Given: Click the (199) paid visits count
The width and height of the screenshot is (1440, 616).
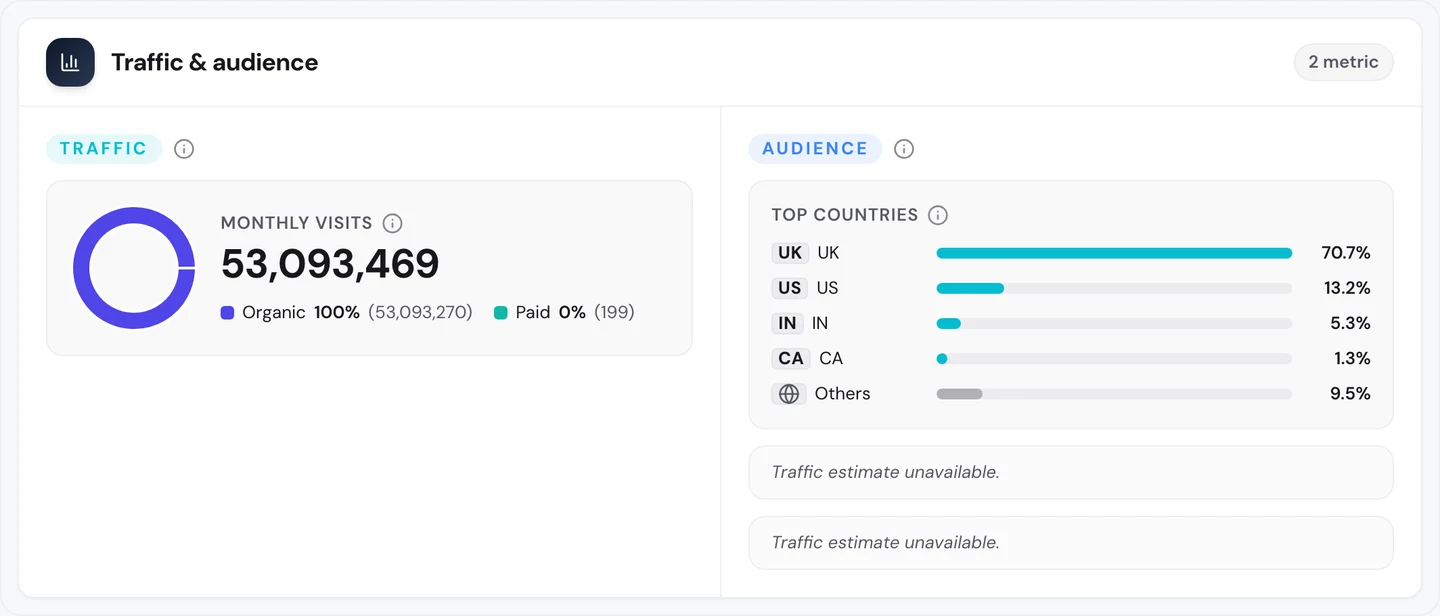Looking at the screenshot, I should tap(614, 313).
